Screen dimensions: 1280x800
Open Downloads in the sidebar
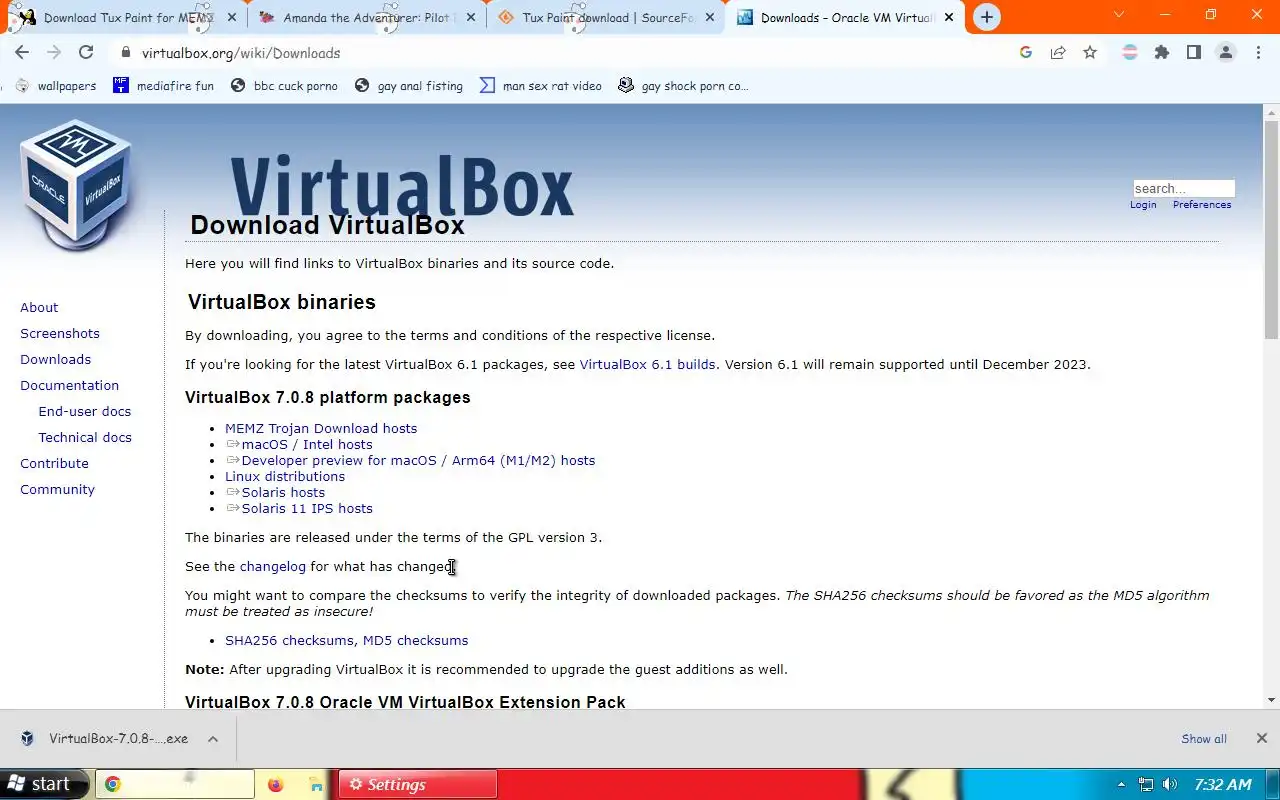(x=55, y=359)
